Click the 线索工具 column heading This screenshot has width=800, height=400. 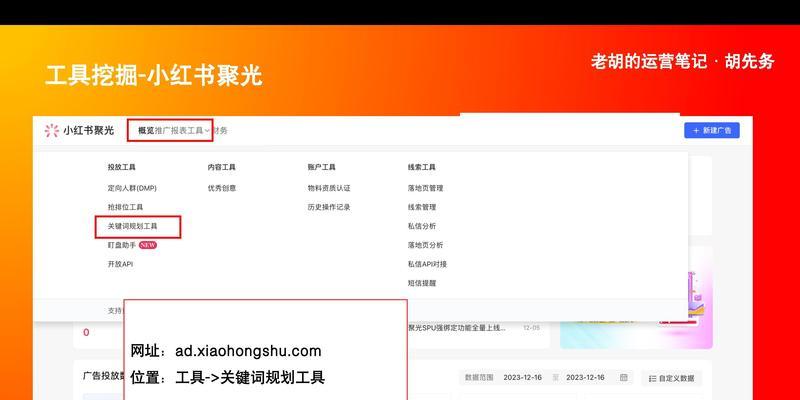pyautogui.click(x=421, y=167)
